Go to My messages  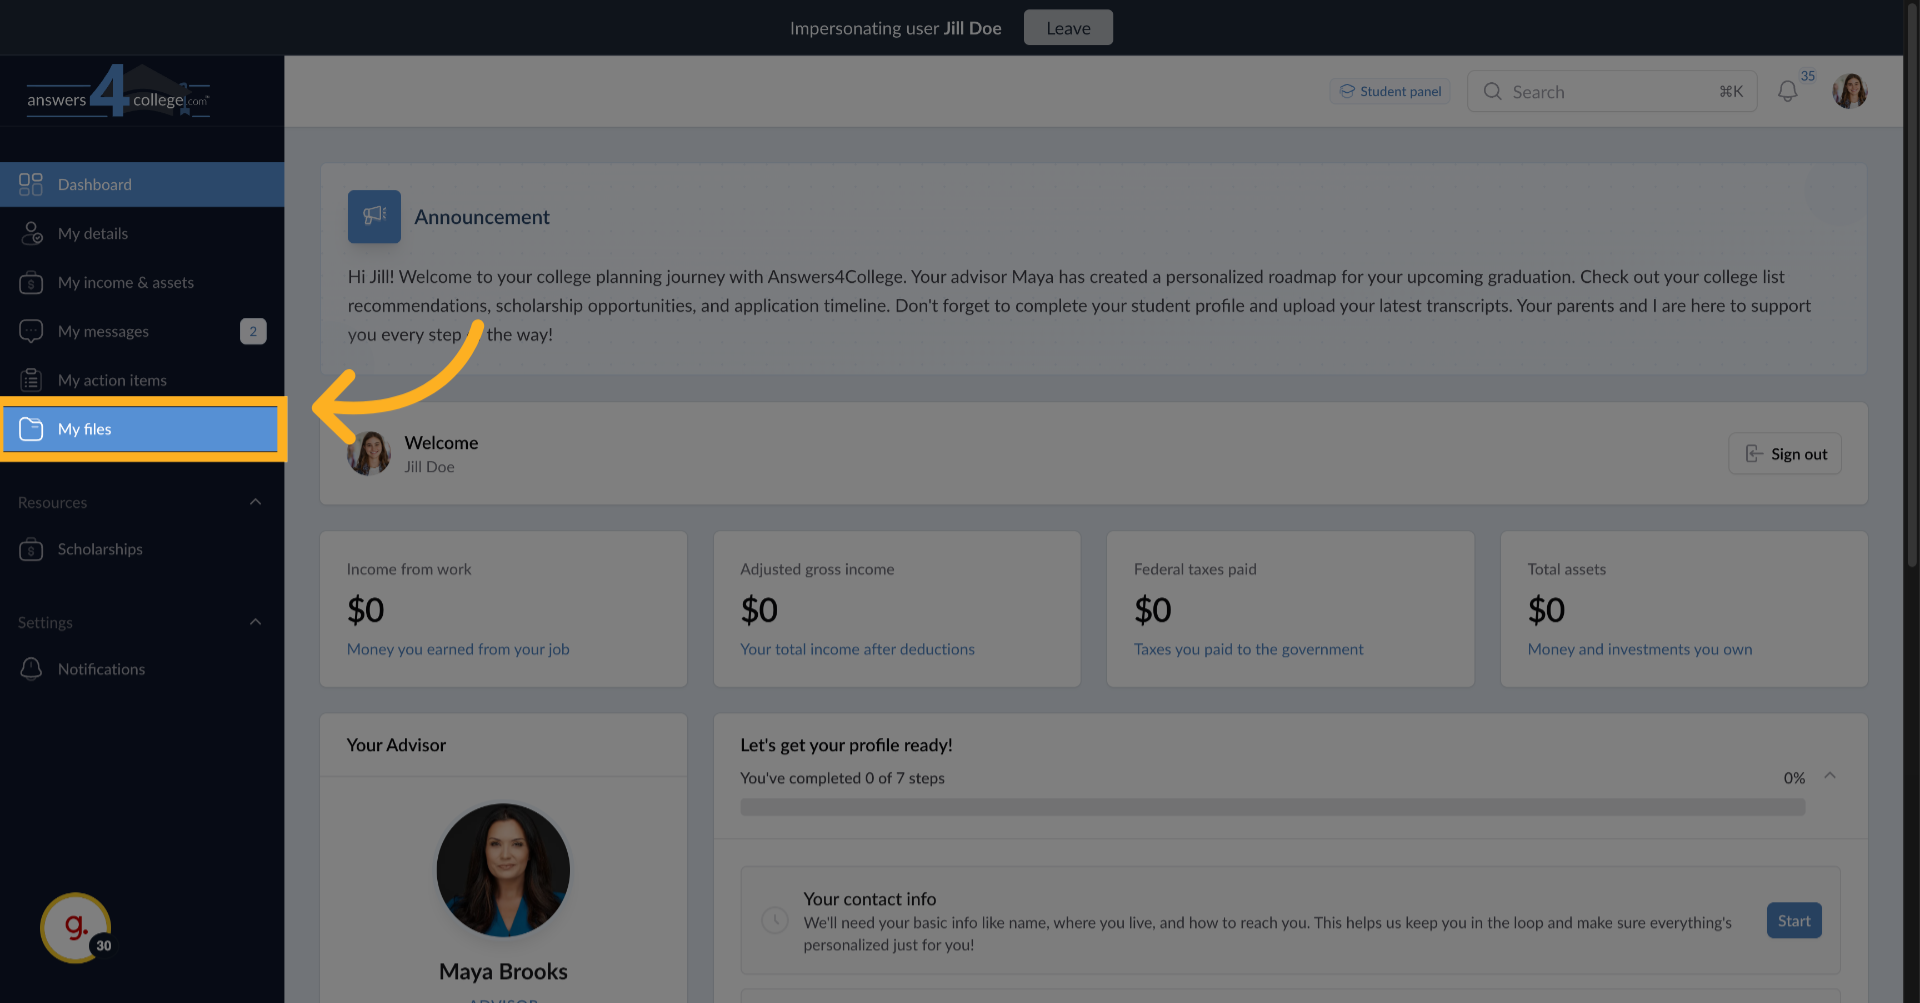point(103,331)
